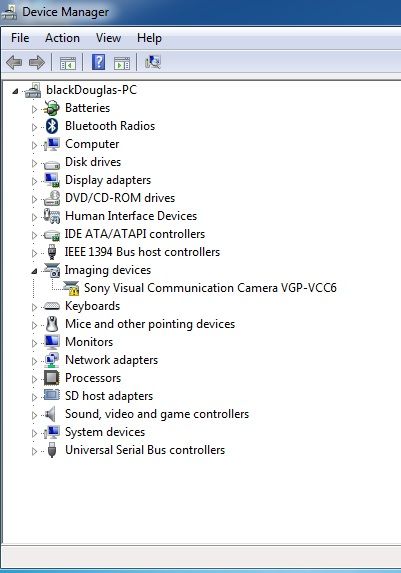Collapse the Imaging devices node
This screenshot has height=573, width=401.
click(x=34, y=271)
